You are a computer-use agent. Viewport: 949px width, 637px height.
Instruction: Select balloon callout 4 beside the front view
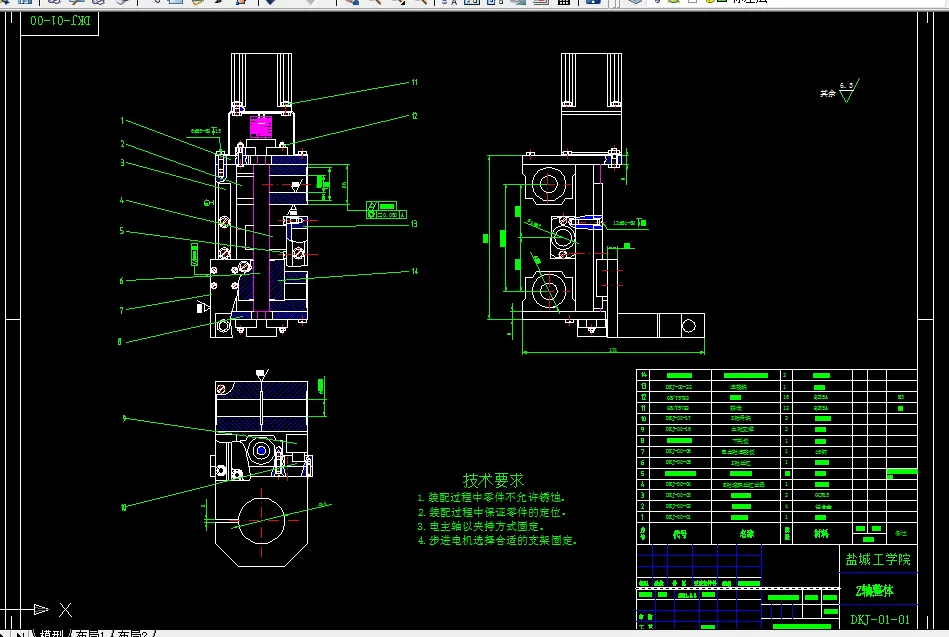[x=122, y=200]
